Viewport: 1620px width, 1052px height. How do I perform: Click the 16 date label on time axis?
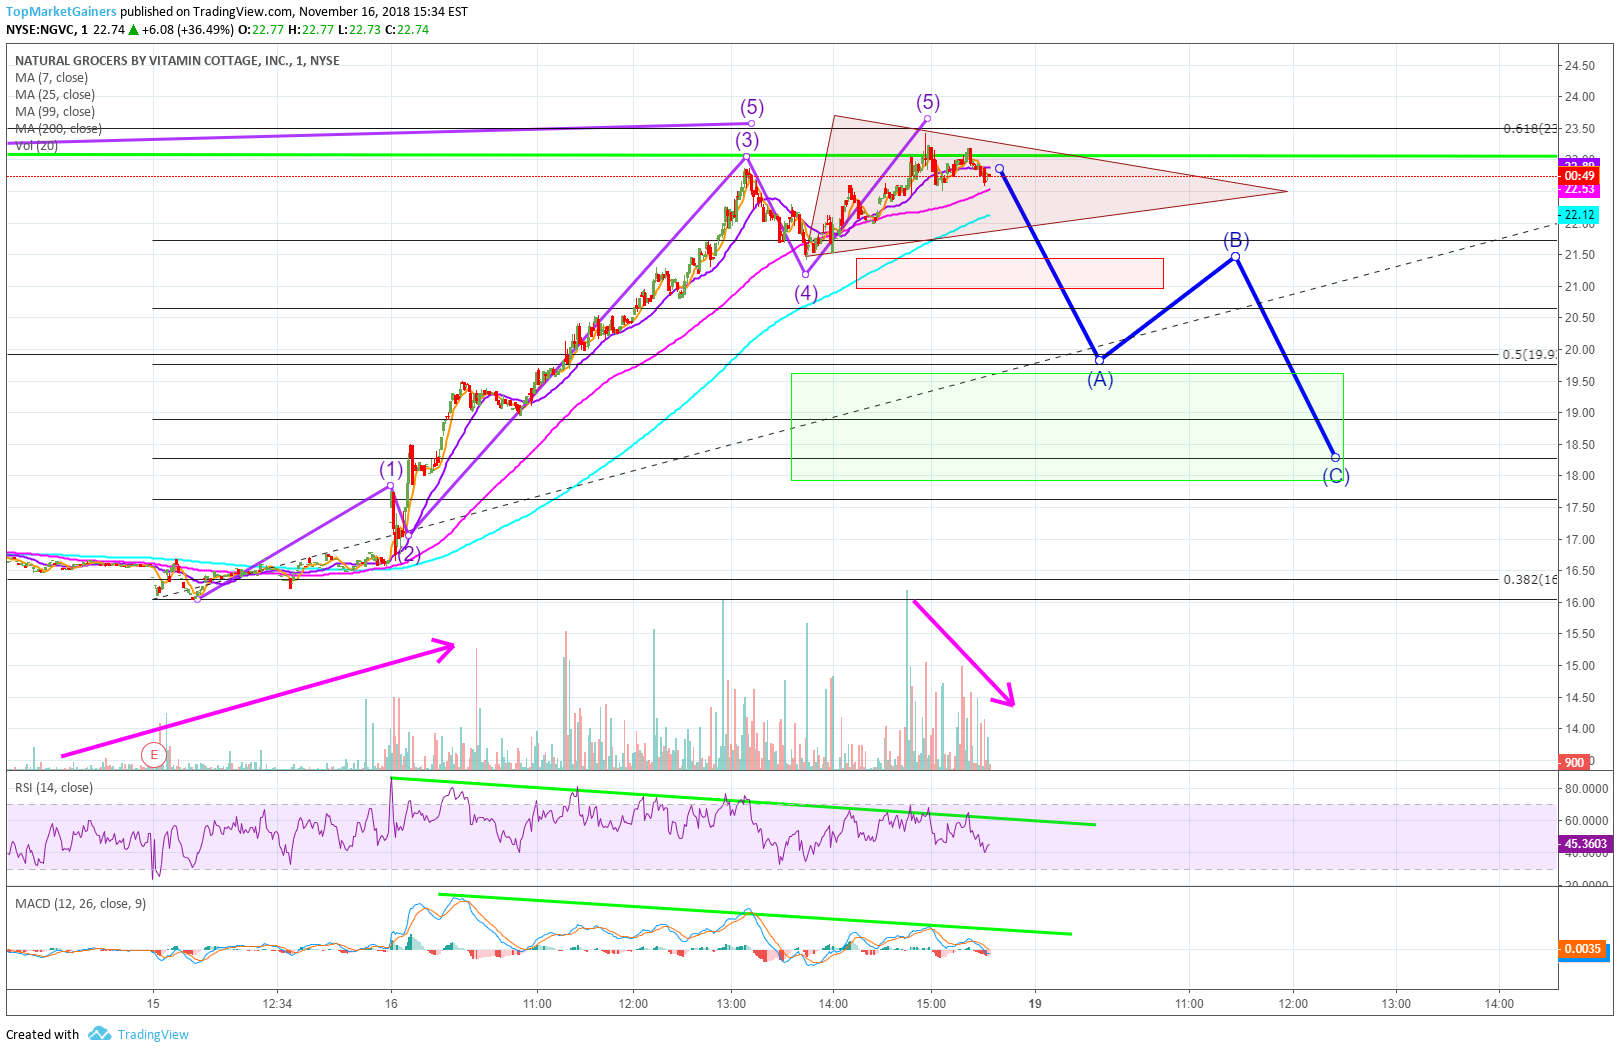pyautogui.click(x=391, y=1004)
